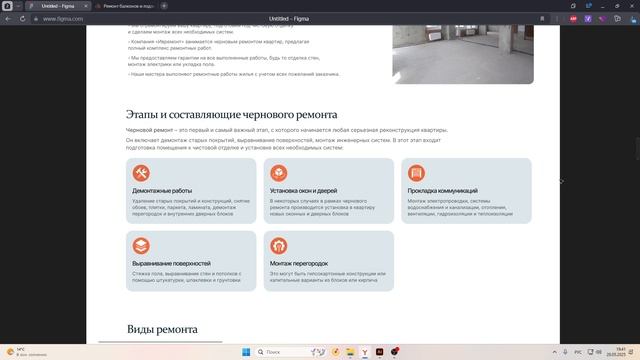Click the page vertical scrollbar on the right edge
This screenshot has width=640, height=360.
point(638,149)
